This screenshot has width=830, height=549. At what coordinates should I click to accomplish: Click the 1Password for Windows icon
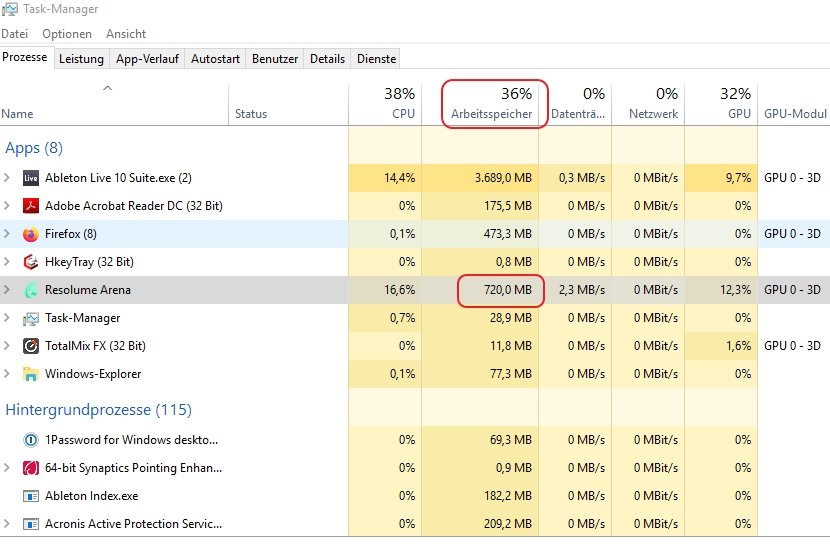[x=30, y=440]
